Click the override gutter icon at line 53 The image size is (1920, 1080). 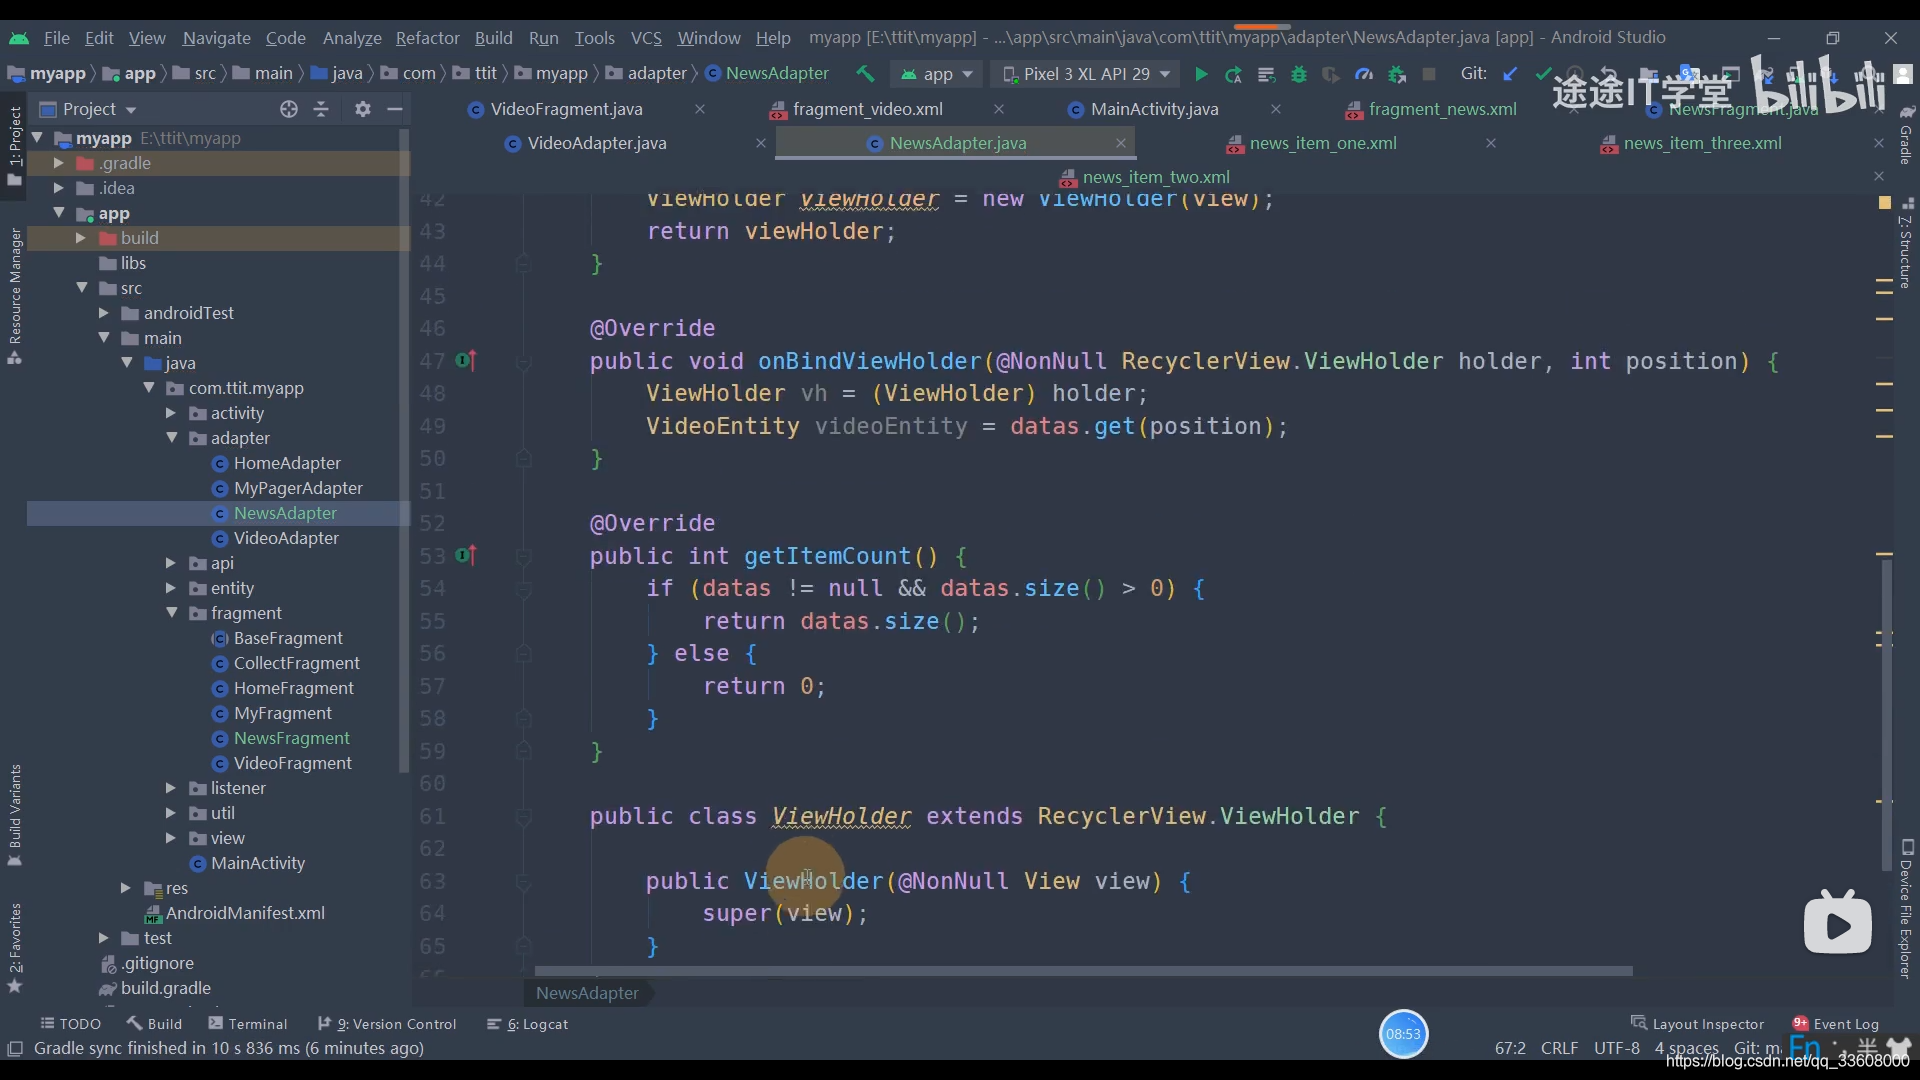[x=466, y=556]
